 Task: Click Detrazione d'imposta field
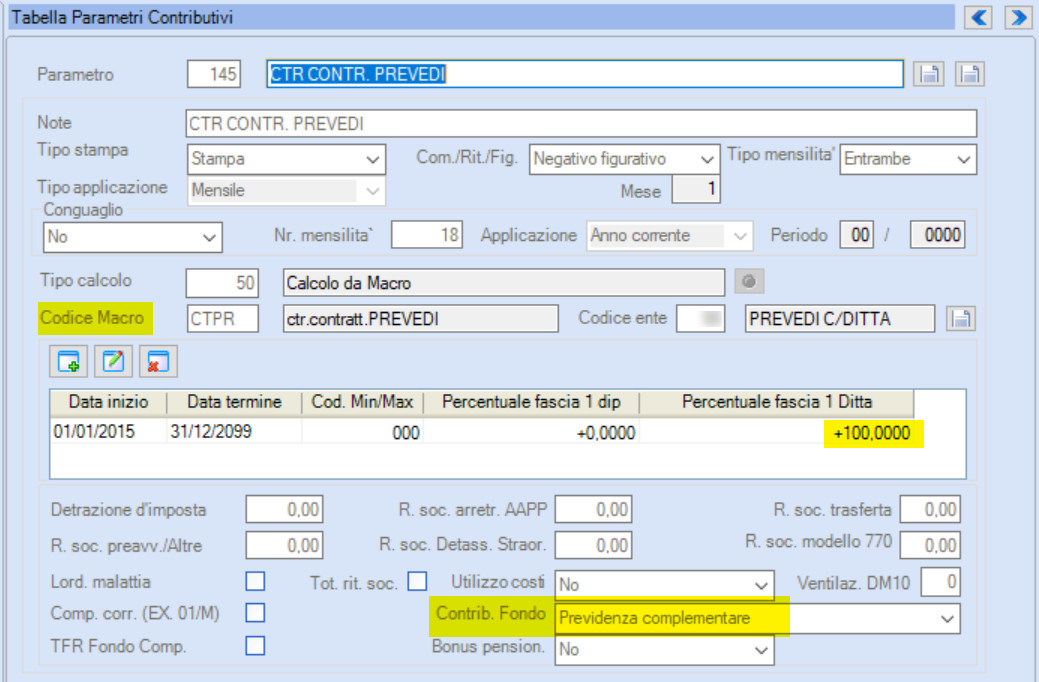tap(284, 510)
